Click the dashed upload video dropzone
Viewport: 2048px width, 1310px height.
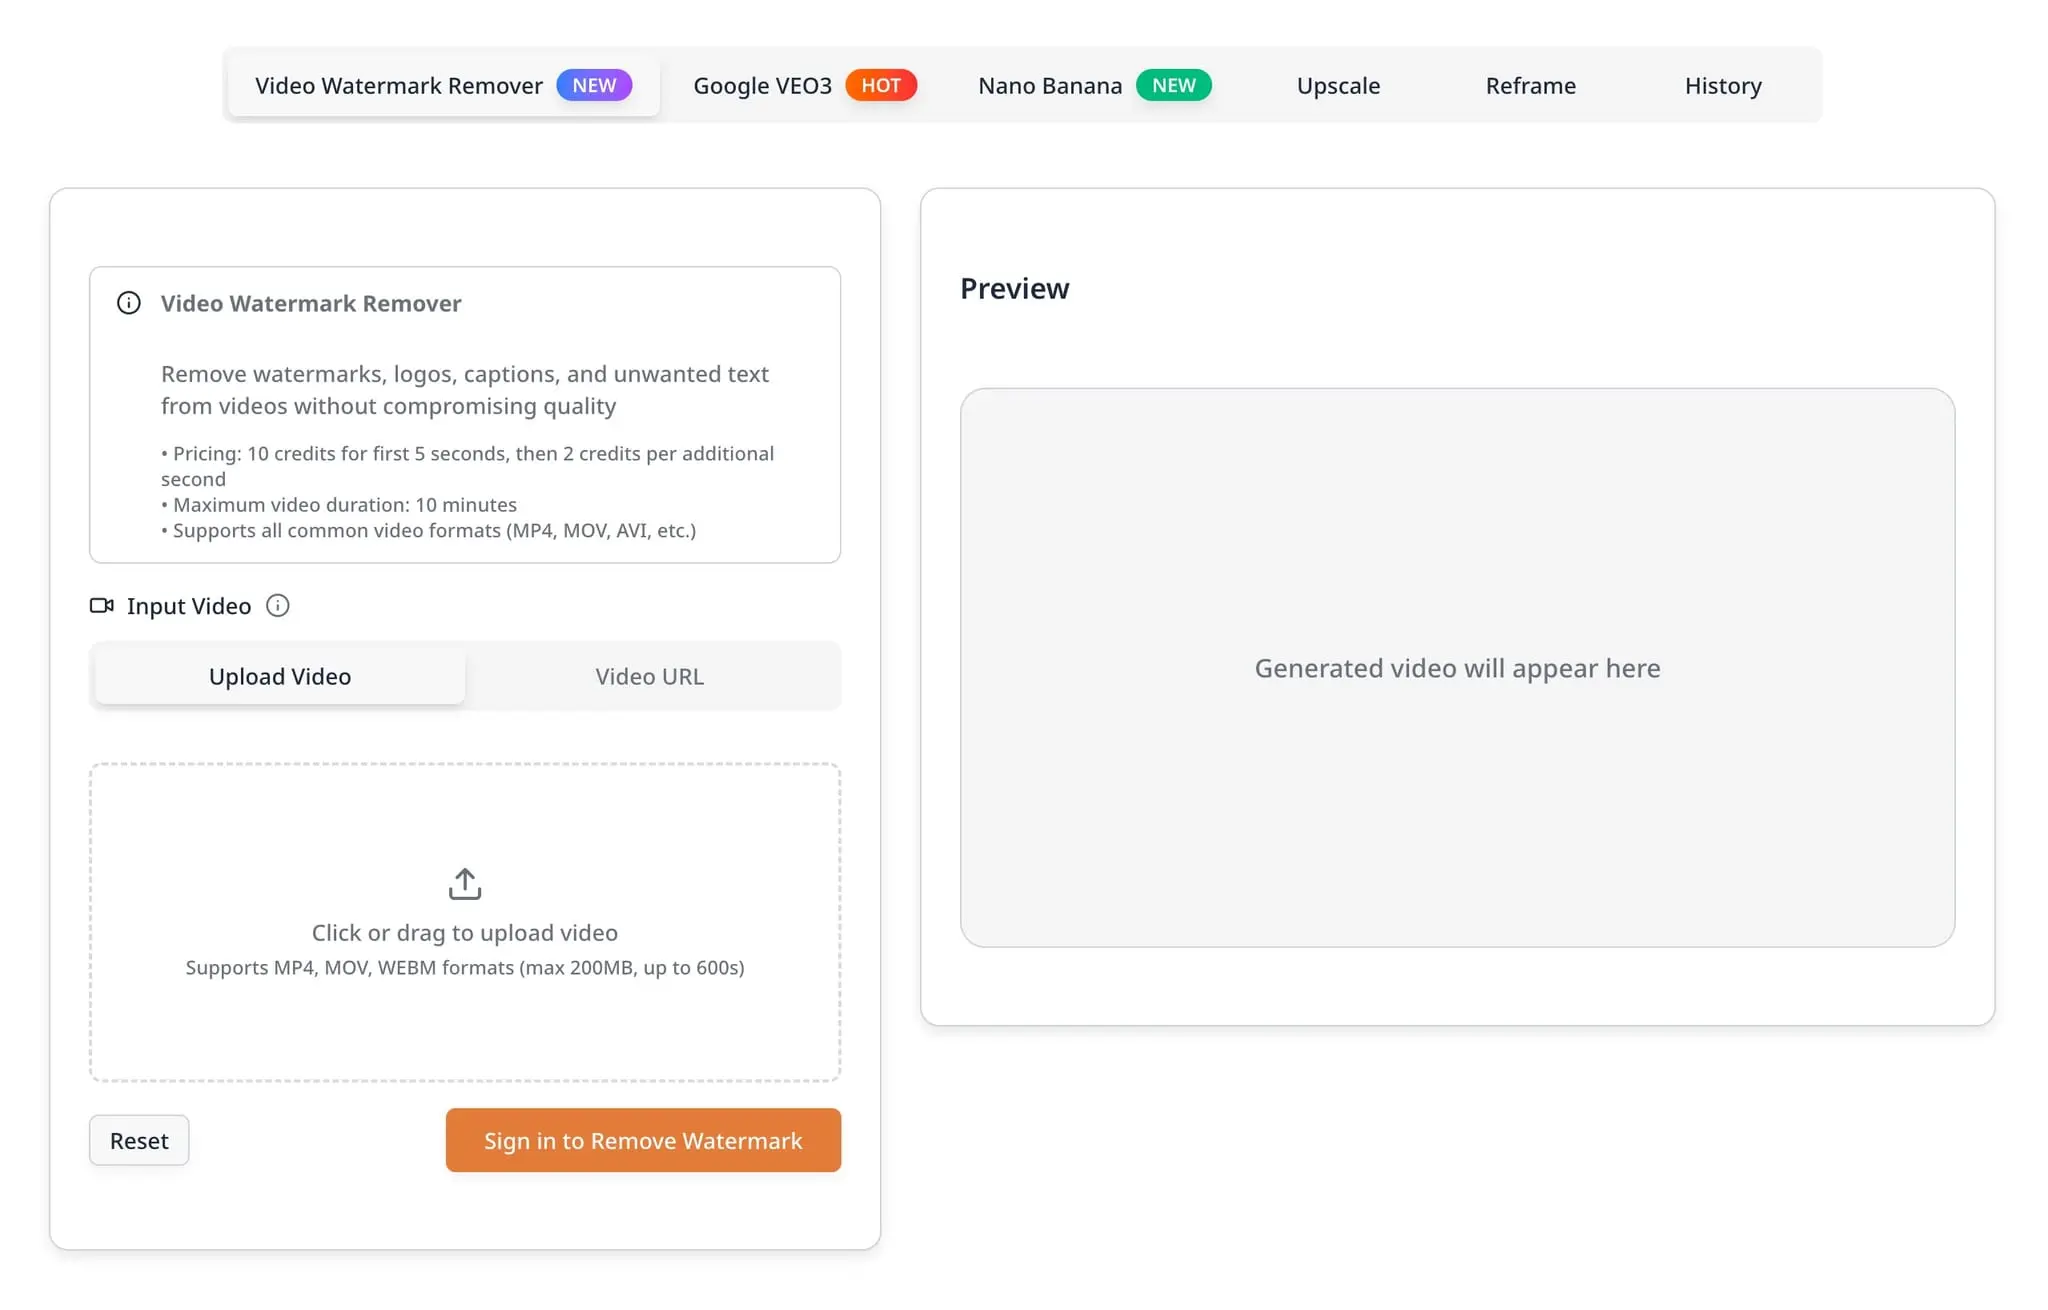[465, 923]
